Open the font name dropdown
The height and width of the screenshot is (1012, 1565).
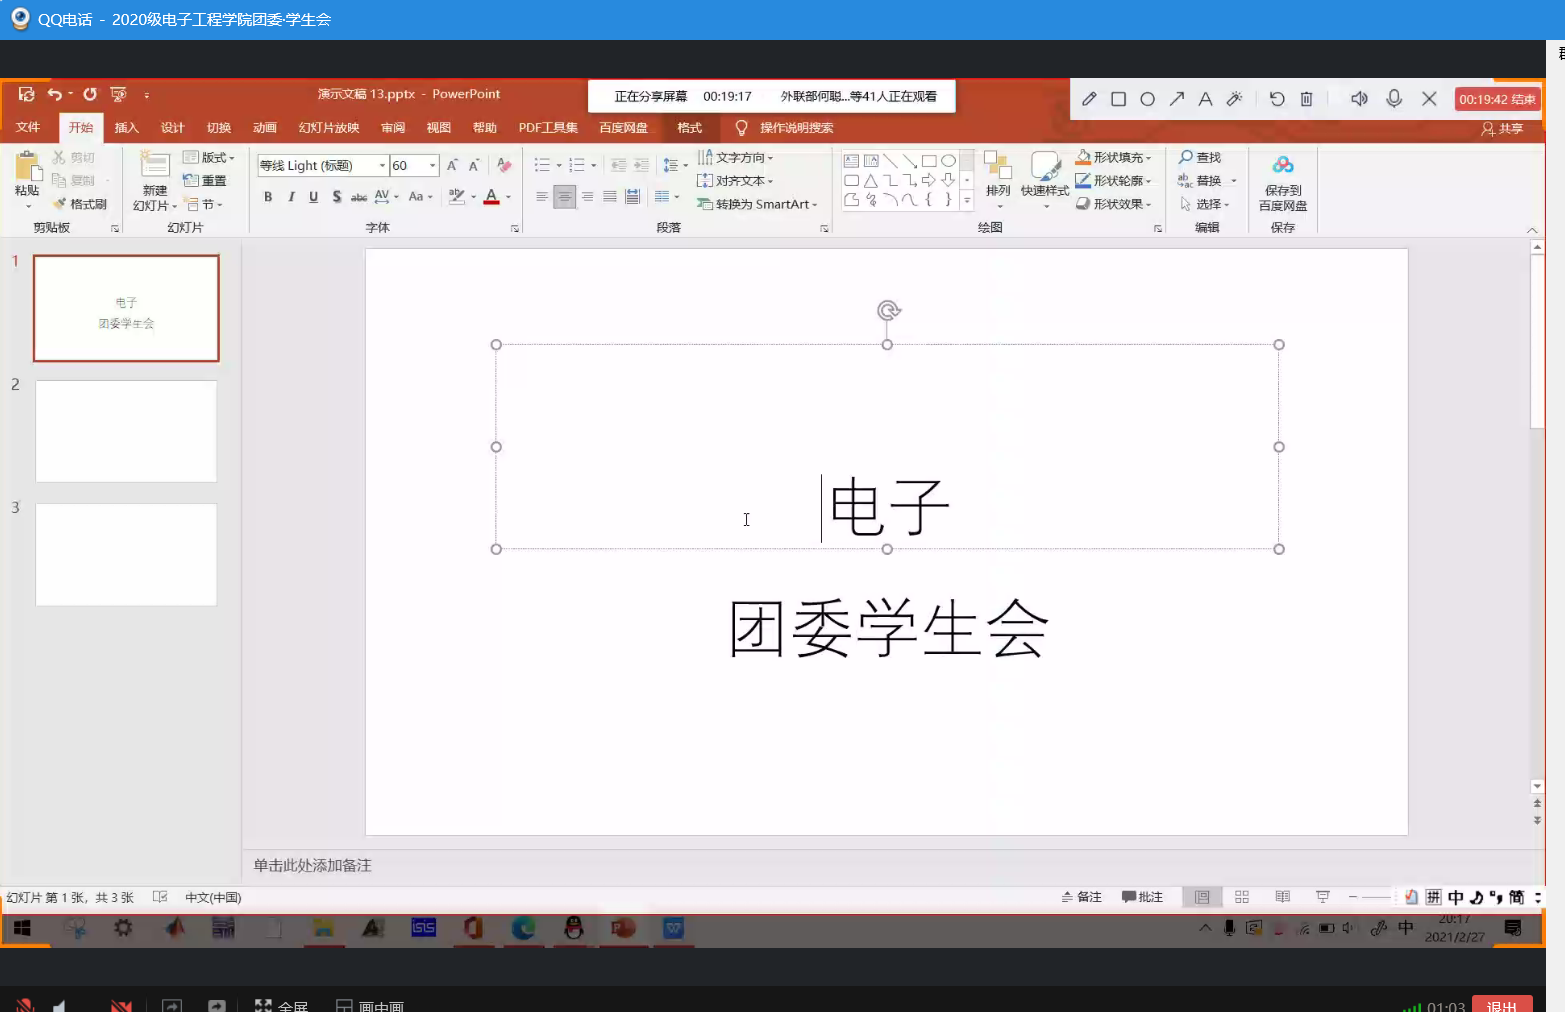[382, 166]
